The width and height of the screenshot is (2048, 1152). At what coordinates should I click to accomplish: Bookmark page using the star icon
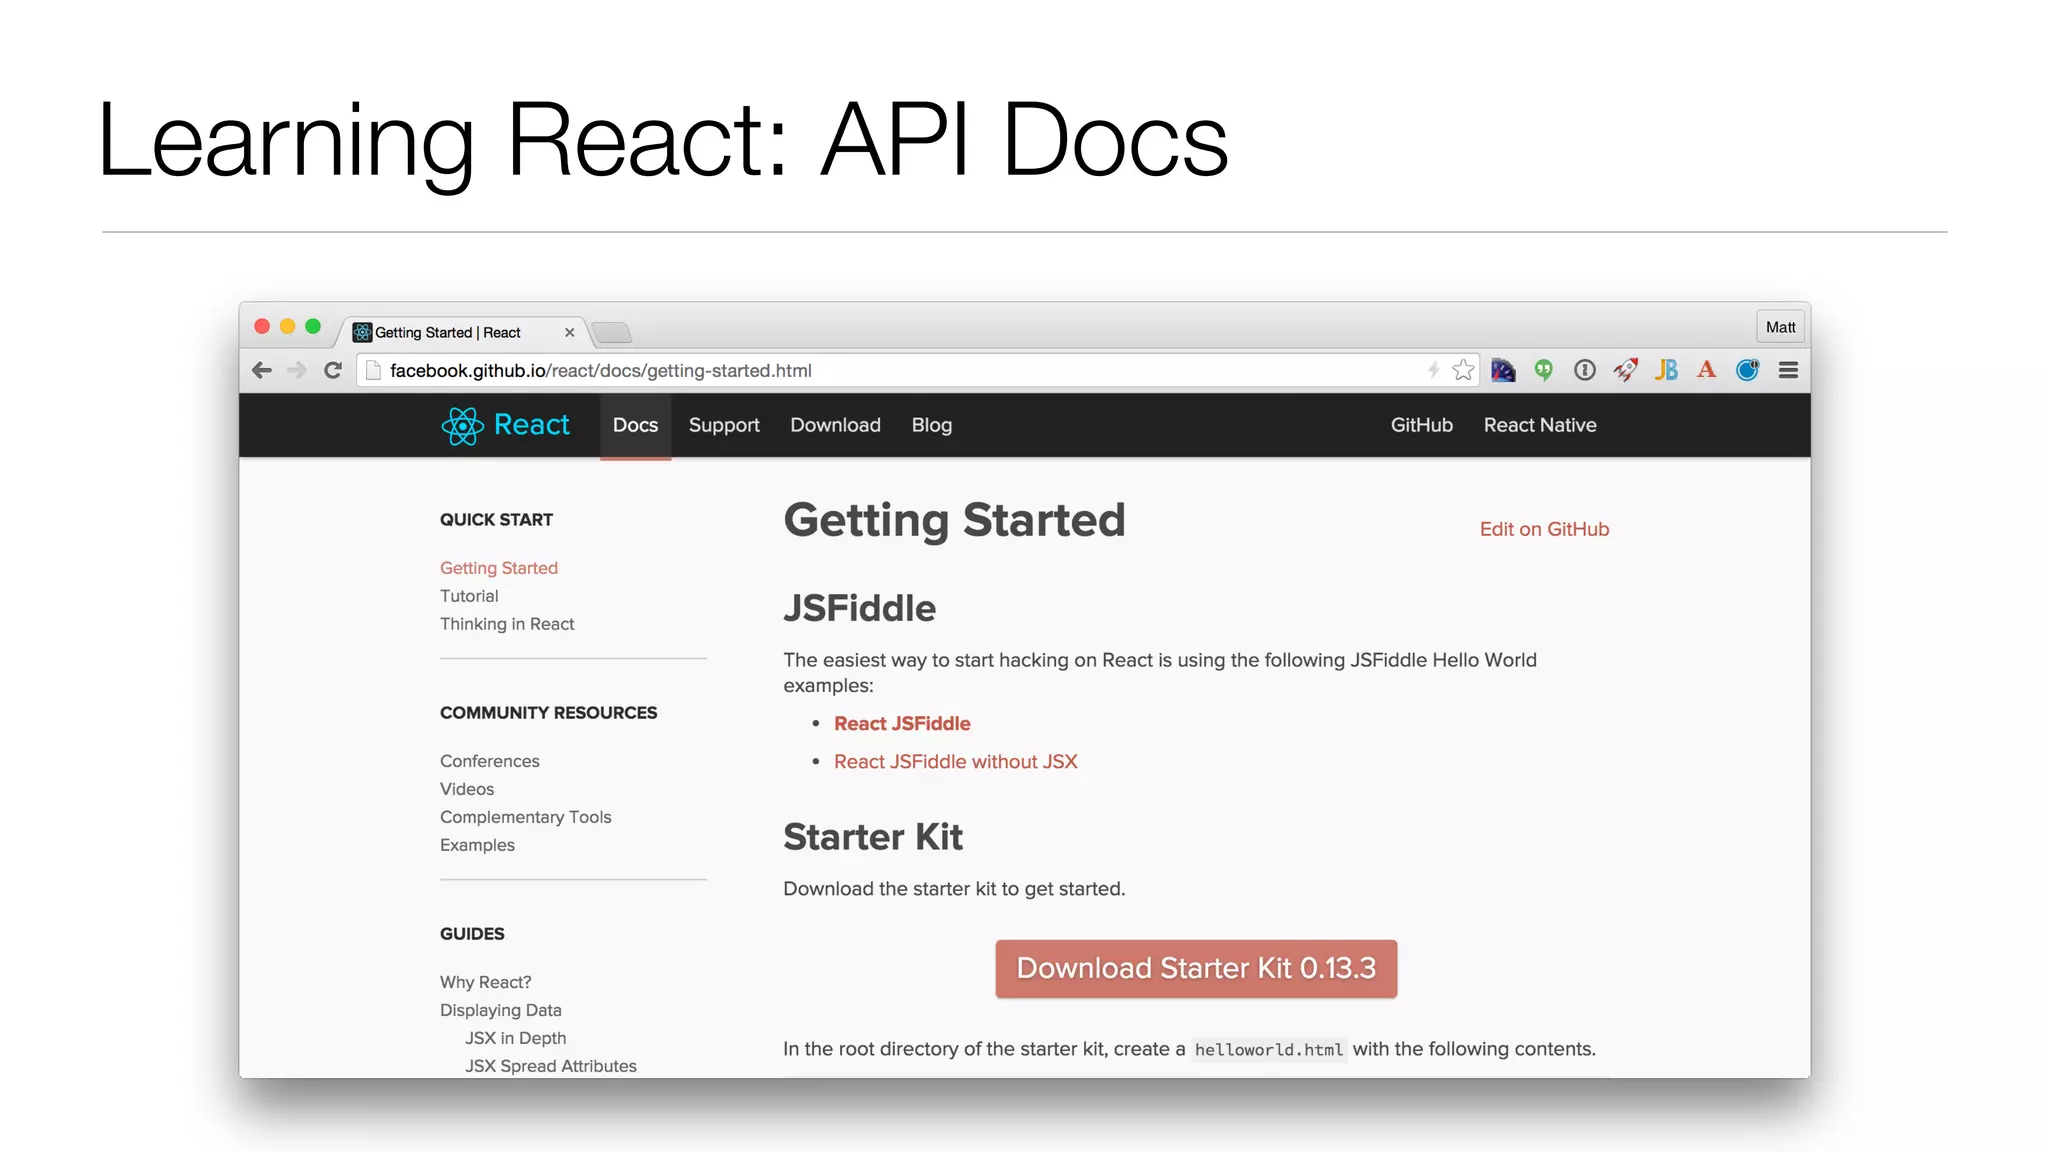[1463, 370]
